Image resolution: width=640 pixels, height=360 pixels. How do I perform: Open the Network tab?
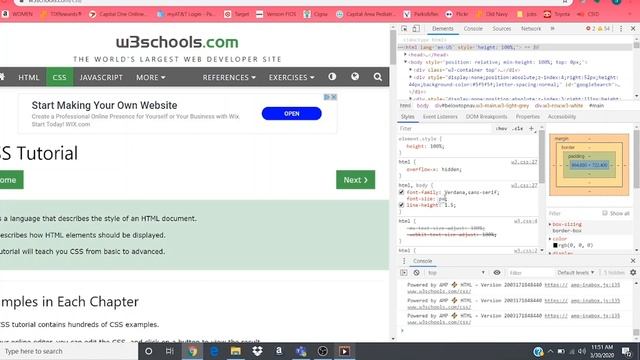pos(531,29)
